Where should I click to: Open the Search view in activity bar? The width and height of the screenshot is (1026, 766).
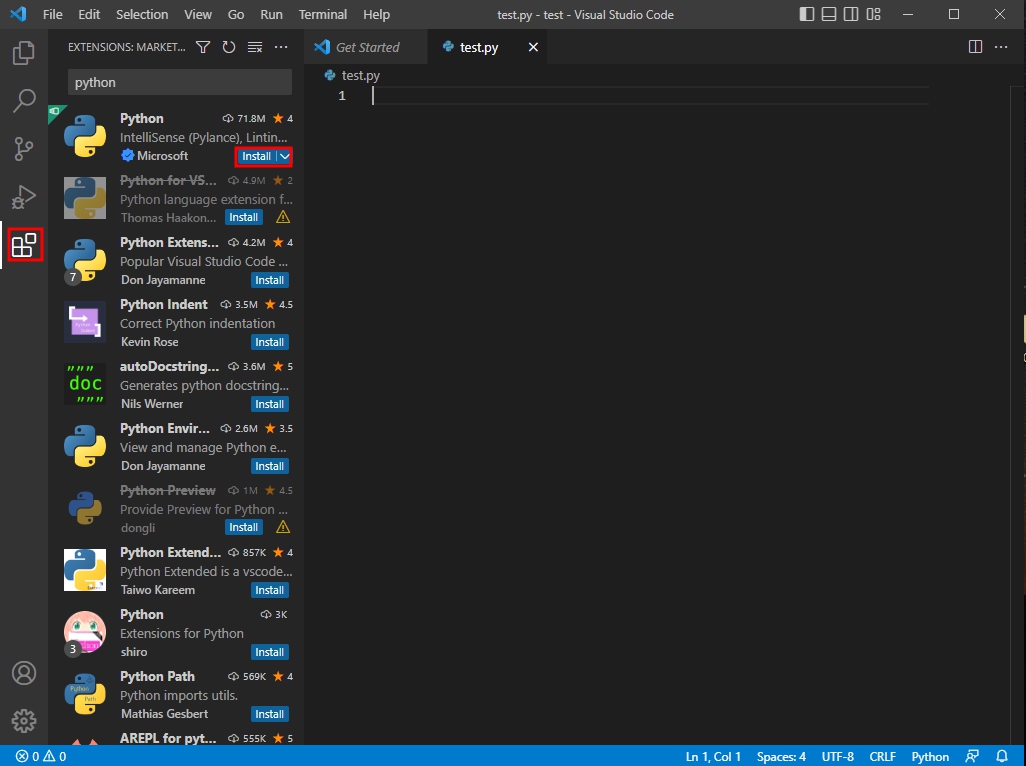[x=24, y=101]
